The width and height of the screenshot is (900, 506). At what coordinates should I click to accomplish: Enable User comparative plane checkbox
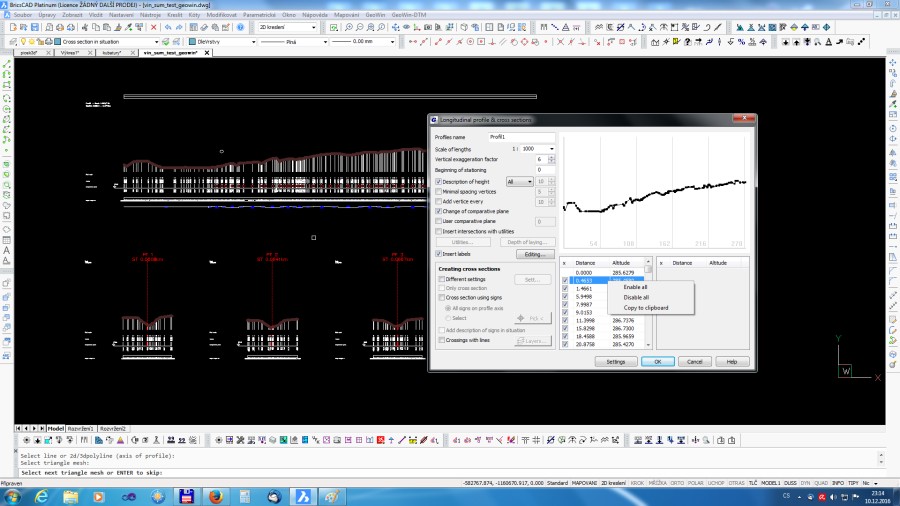tap(439, 221)
